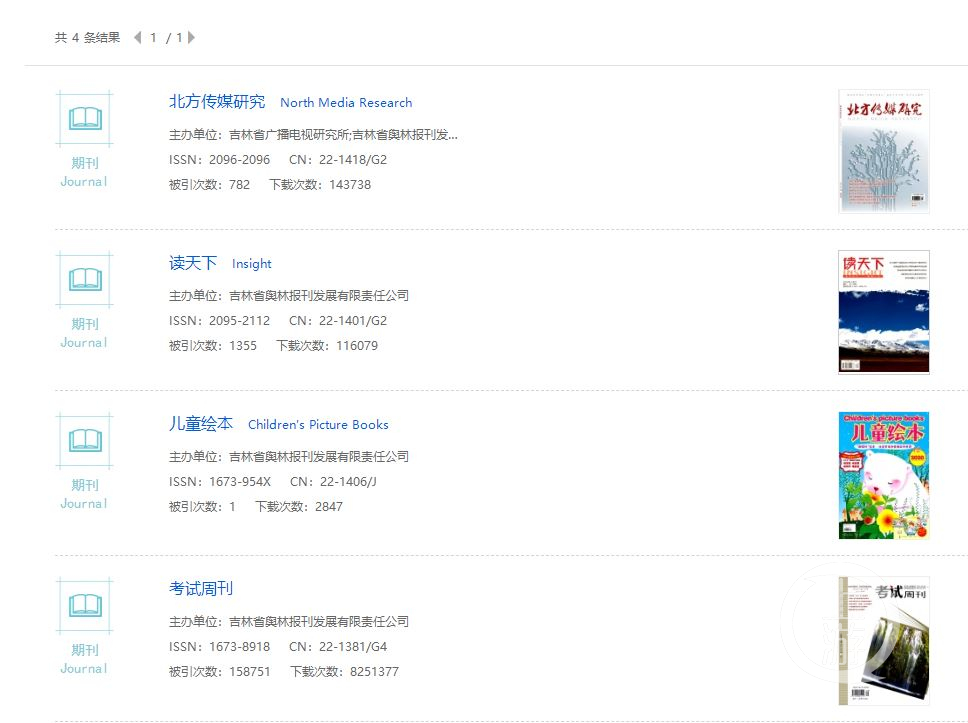Open the 考试周刊 journal title link
The width and height of the screenshot is (968, 723).
(x=201, y=588)
